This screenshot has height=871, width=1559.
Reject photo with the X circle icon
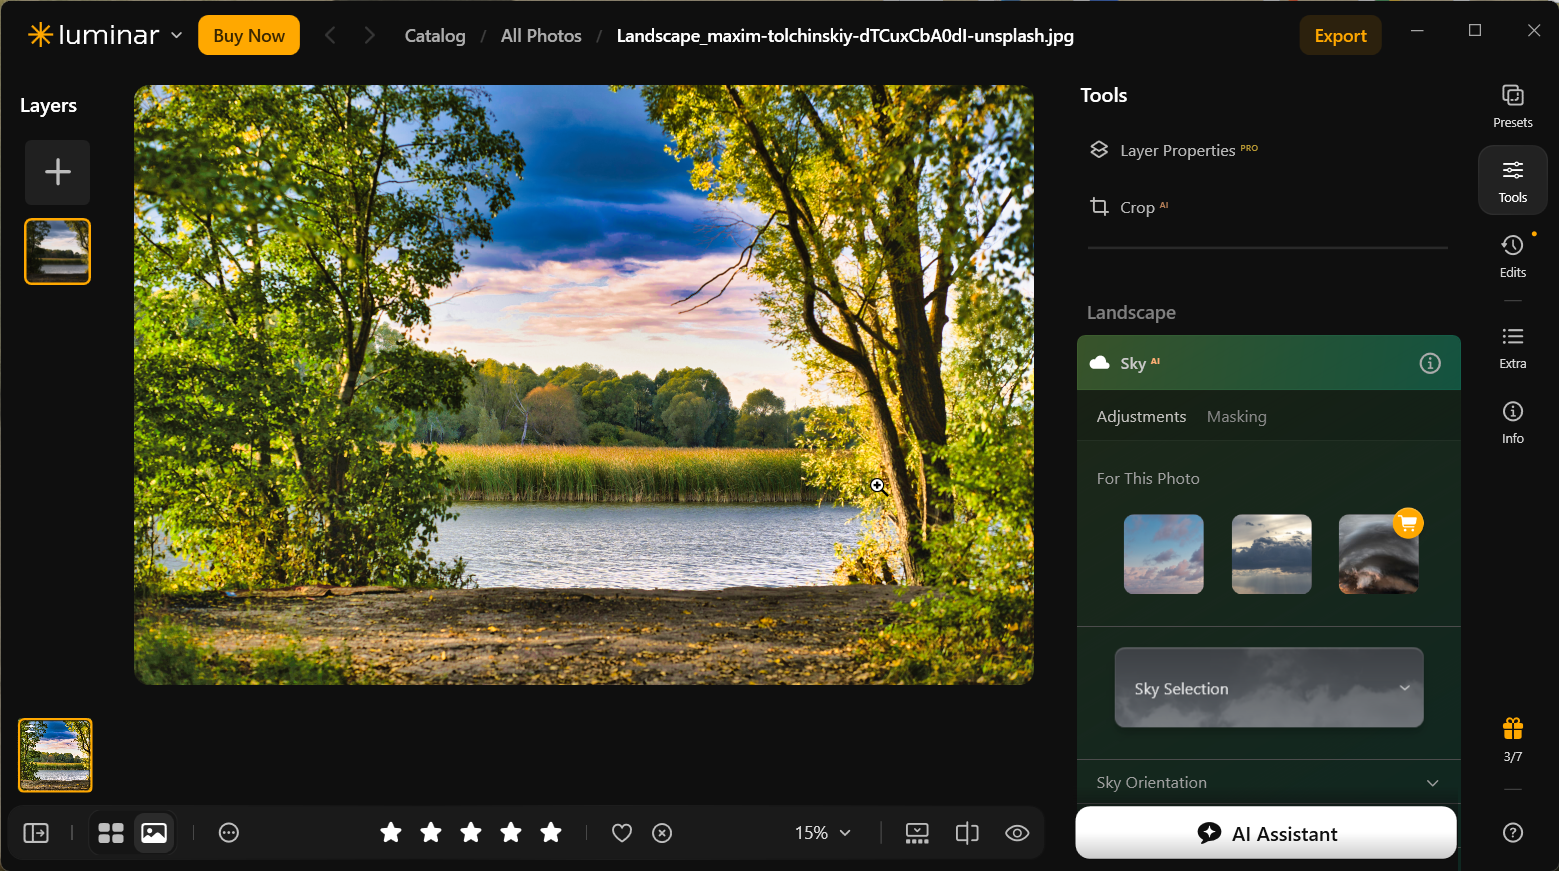(662, 833)
